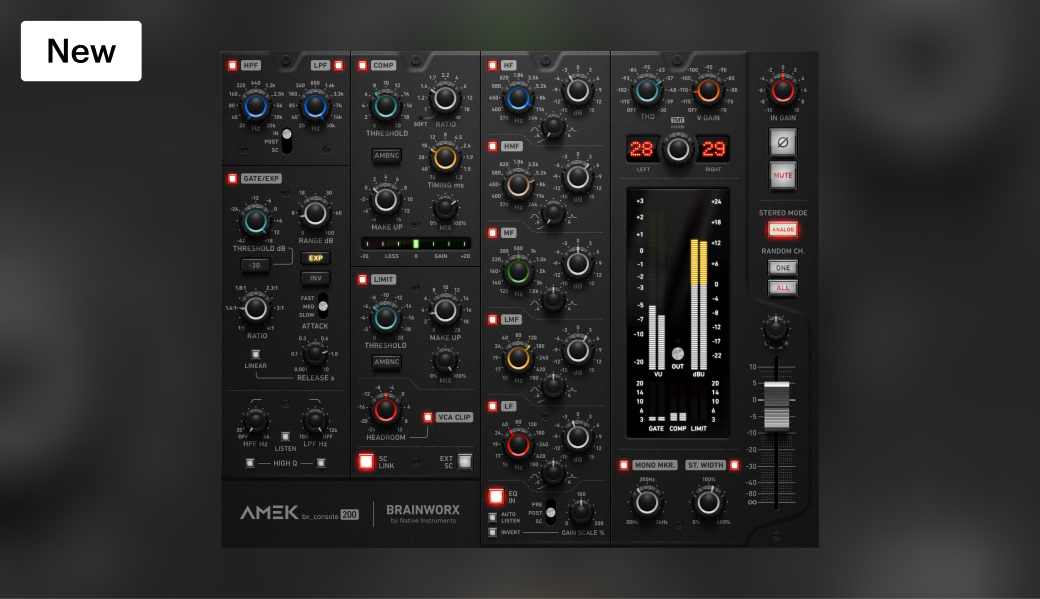Toggle the EXT SC button
This screenshot has height=599, width=1040.
click(x=465, y=461)
